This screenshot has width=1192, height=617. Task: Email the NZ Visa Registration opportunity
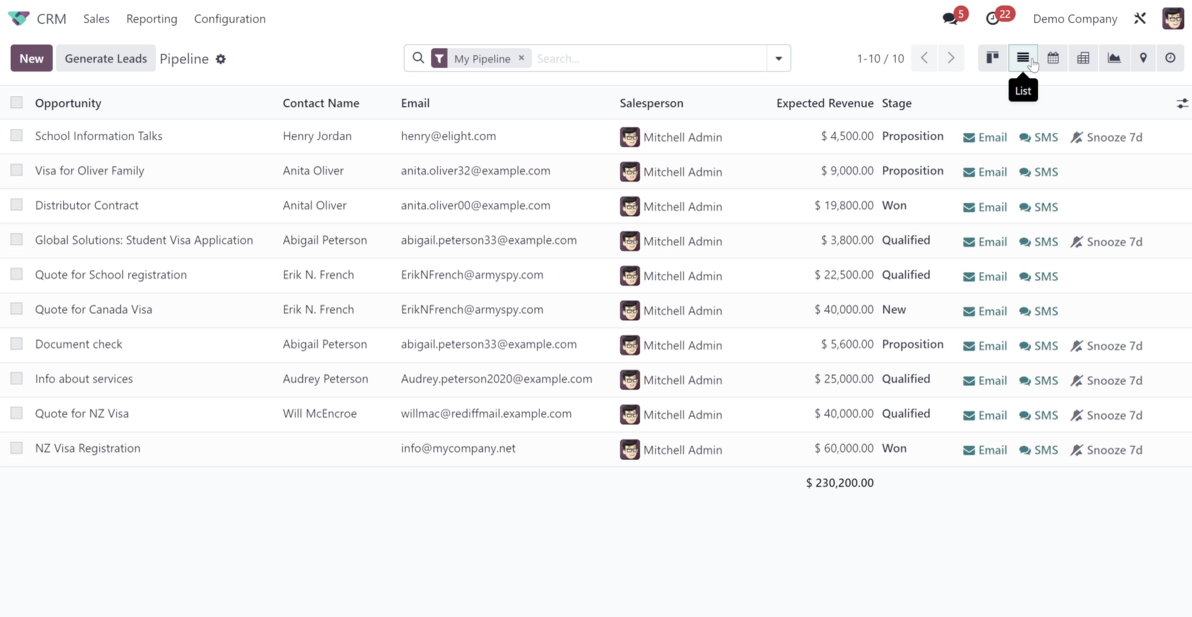tap(985, 450)
